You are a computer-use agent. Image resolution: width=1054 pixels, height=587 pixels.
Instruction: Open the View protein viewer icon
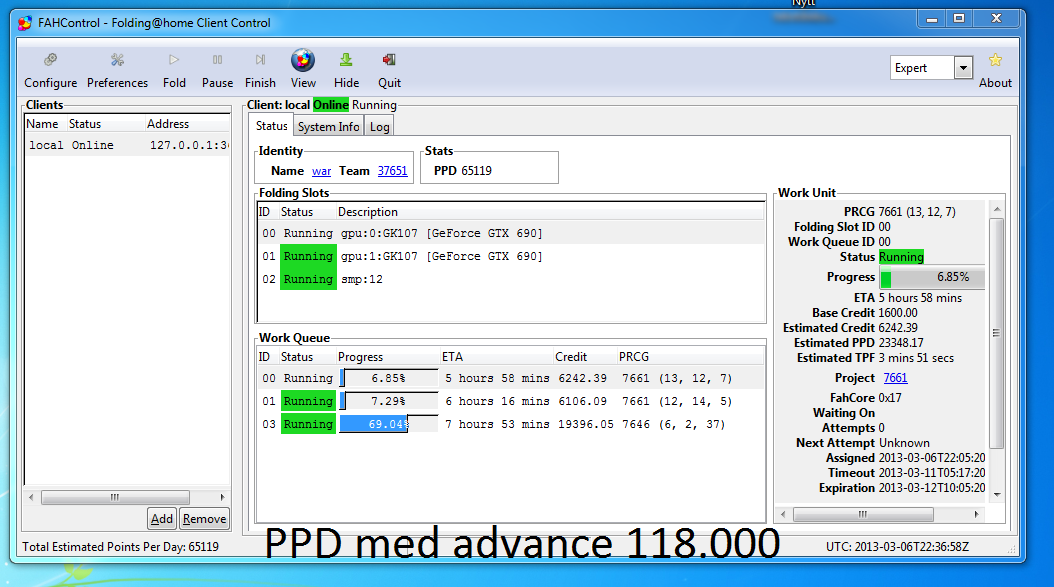tap(303, 60)
